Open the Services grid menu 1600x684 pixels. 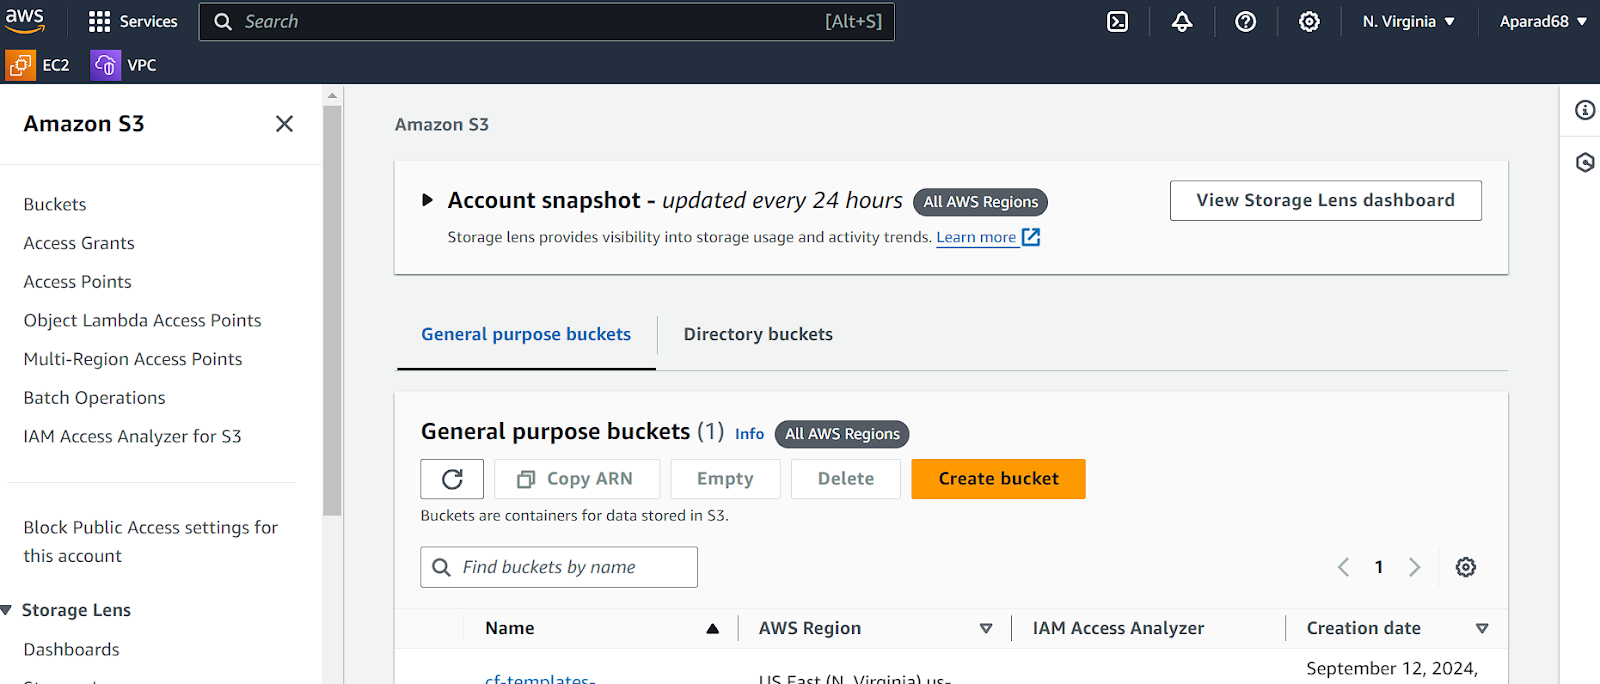tap(133, 21)
